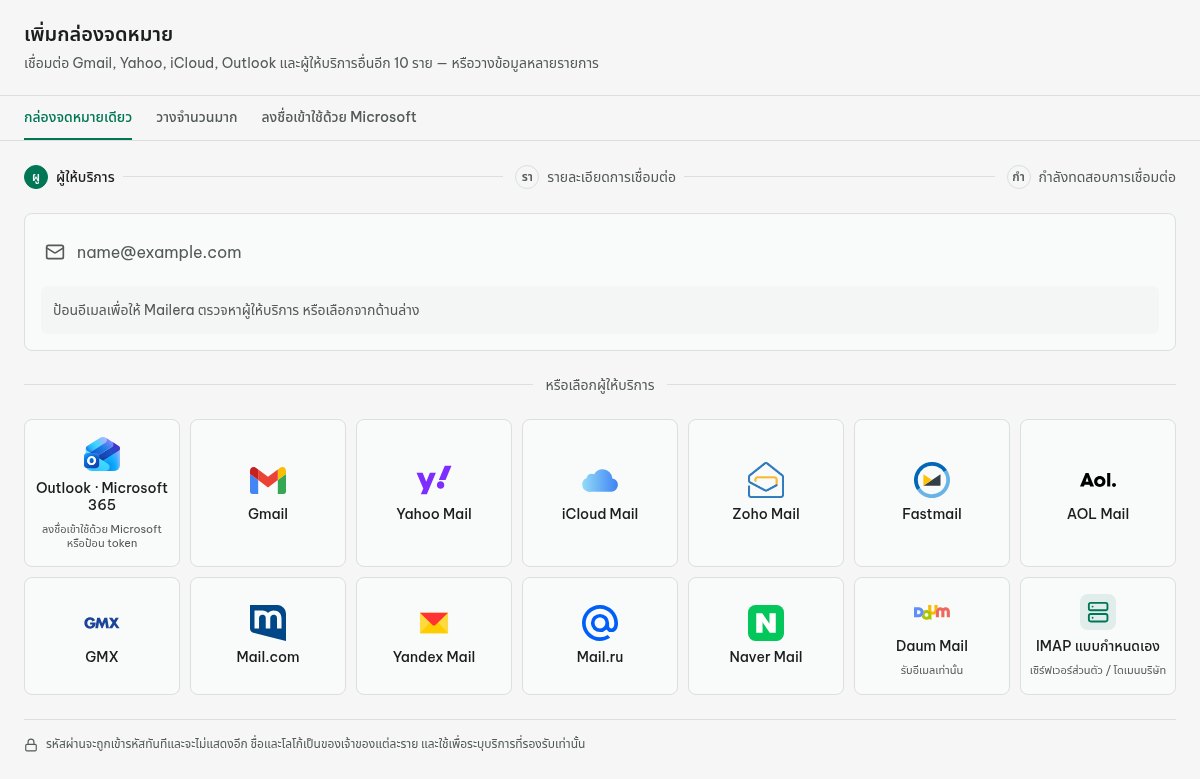Click the Fastmail logo icon

click(x=932, y=480)
